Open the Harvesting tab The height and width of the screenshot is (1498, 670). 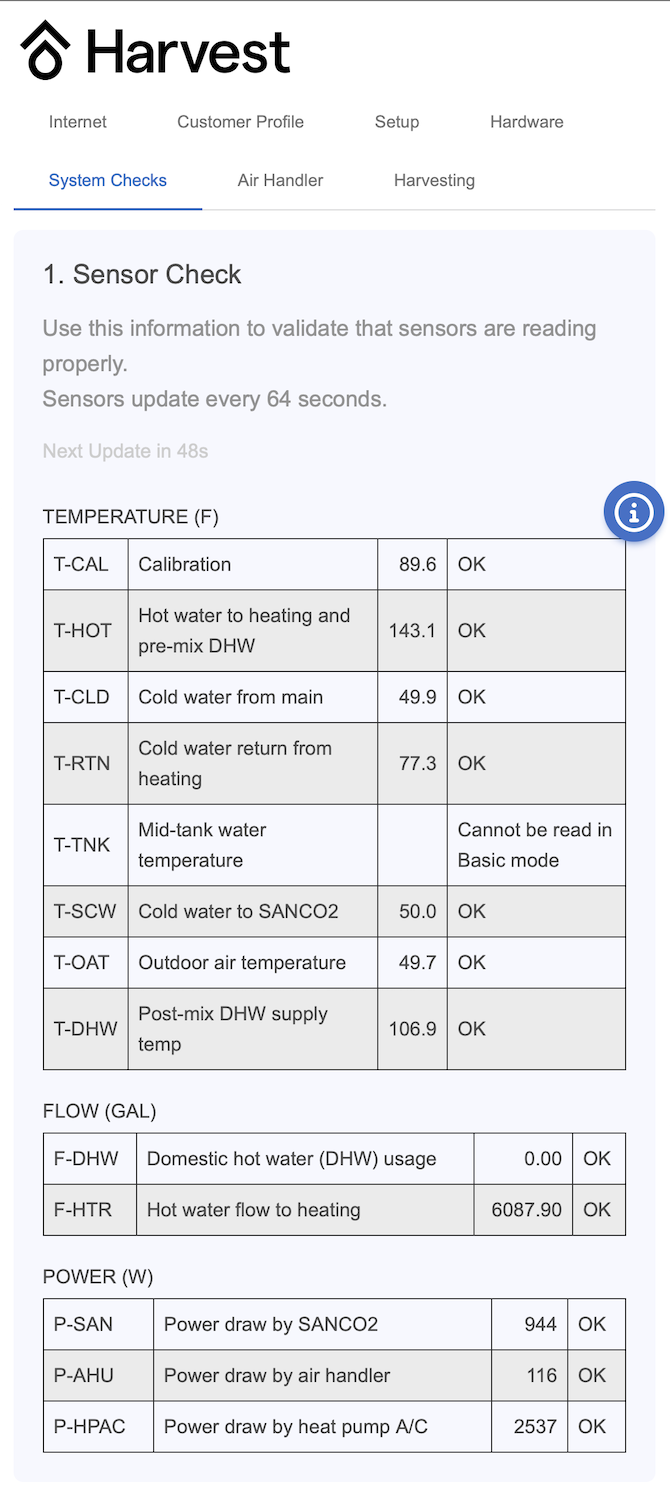click(434, 181)
